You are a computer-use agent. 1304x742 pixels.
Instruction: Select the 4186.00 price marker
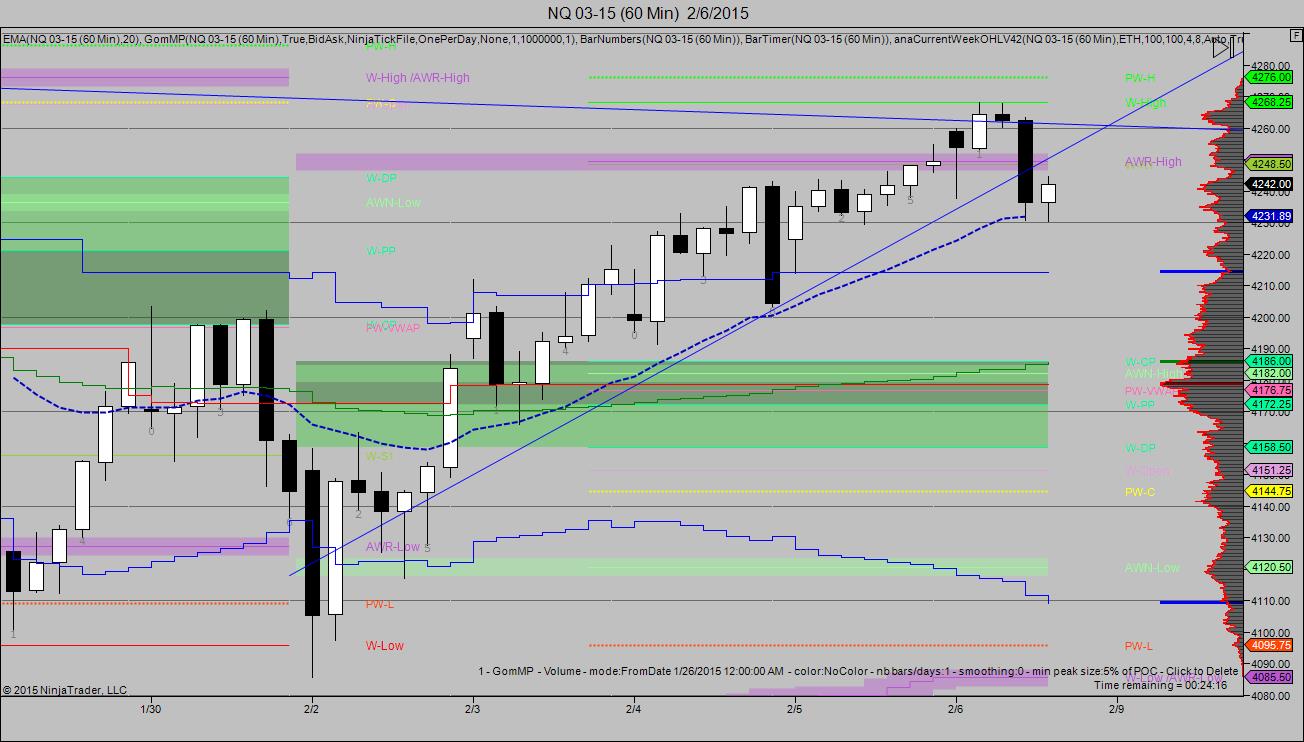point(1270,361)
